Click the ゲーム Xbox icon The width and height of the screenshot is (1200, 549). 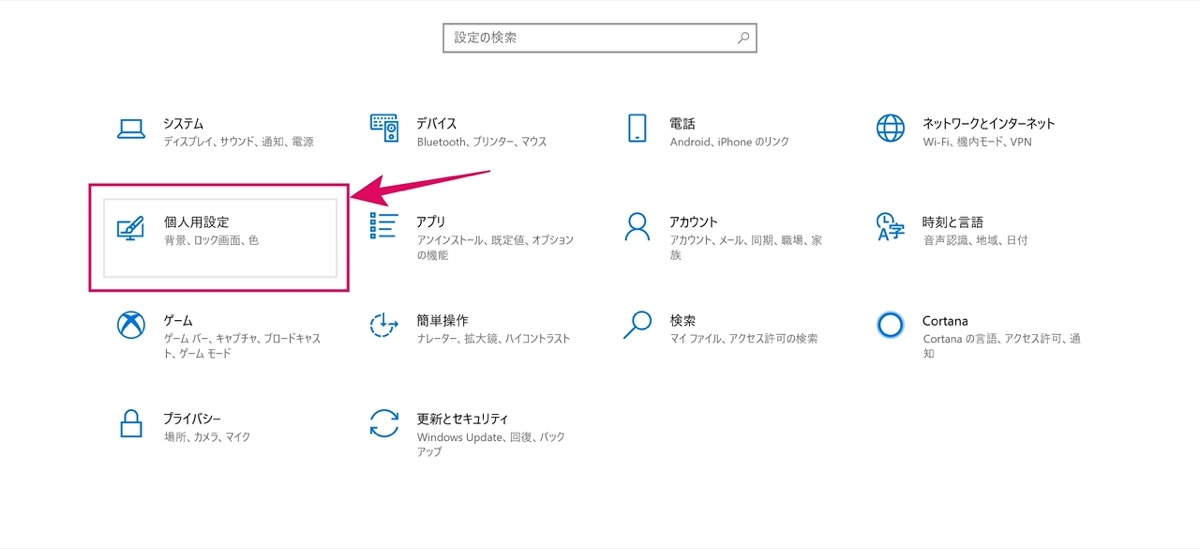pyautogui.click(x=131, y=325)
